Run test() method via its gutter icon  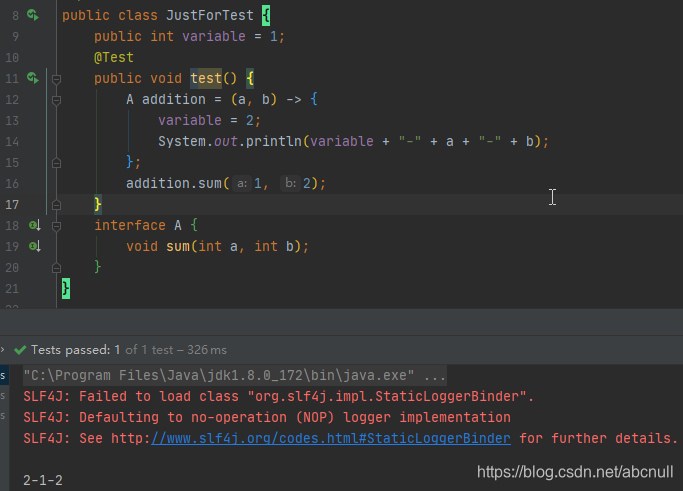pos(33,78)
